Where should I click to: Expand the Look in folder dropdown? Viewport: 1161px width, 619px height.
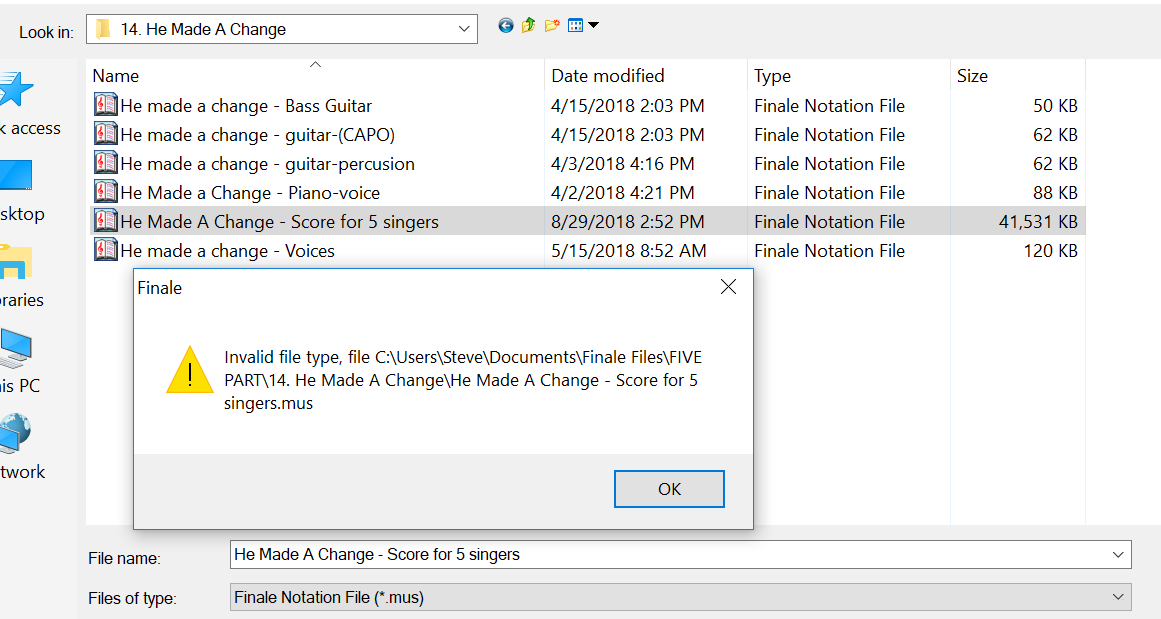click(464, 30)
